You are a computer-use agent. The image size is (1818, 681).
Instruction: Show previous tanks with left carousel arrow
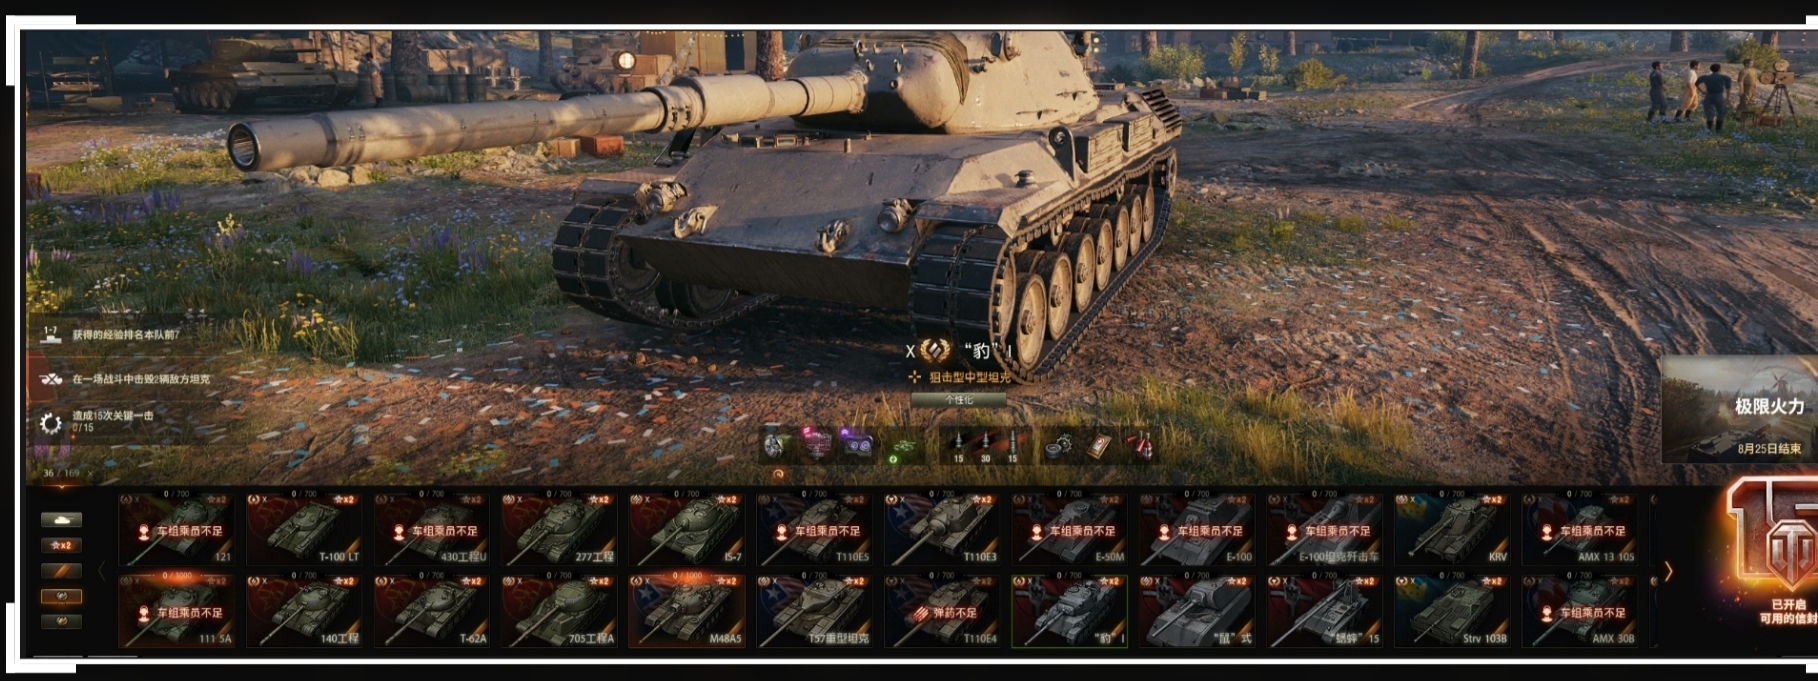pos(102,571)
